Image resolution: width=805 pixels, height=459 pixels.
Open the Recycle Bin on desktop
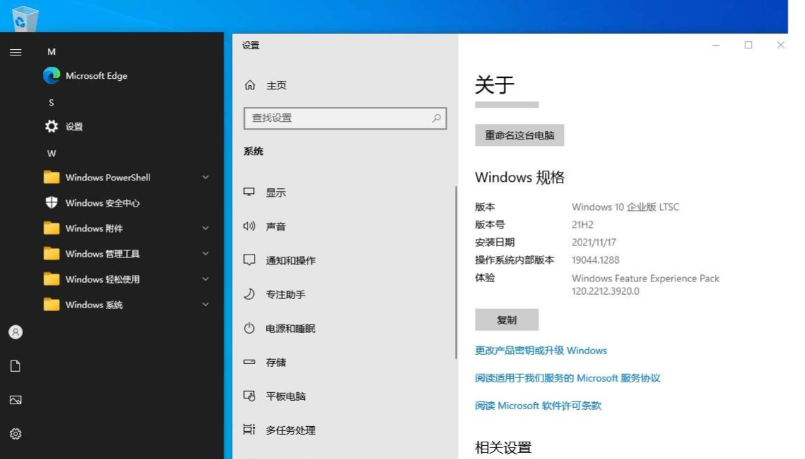tap(22, 18)
